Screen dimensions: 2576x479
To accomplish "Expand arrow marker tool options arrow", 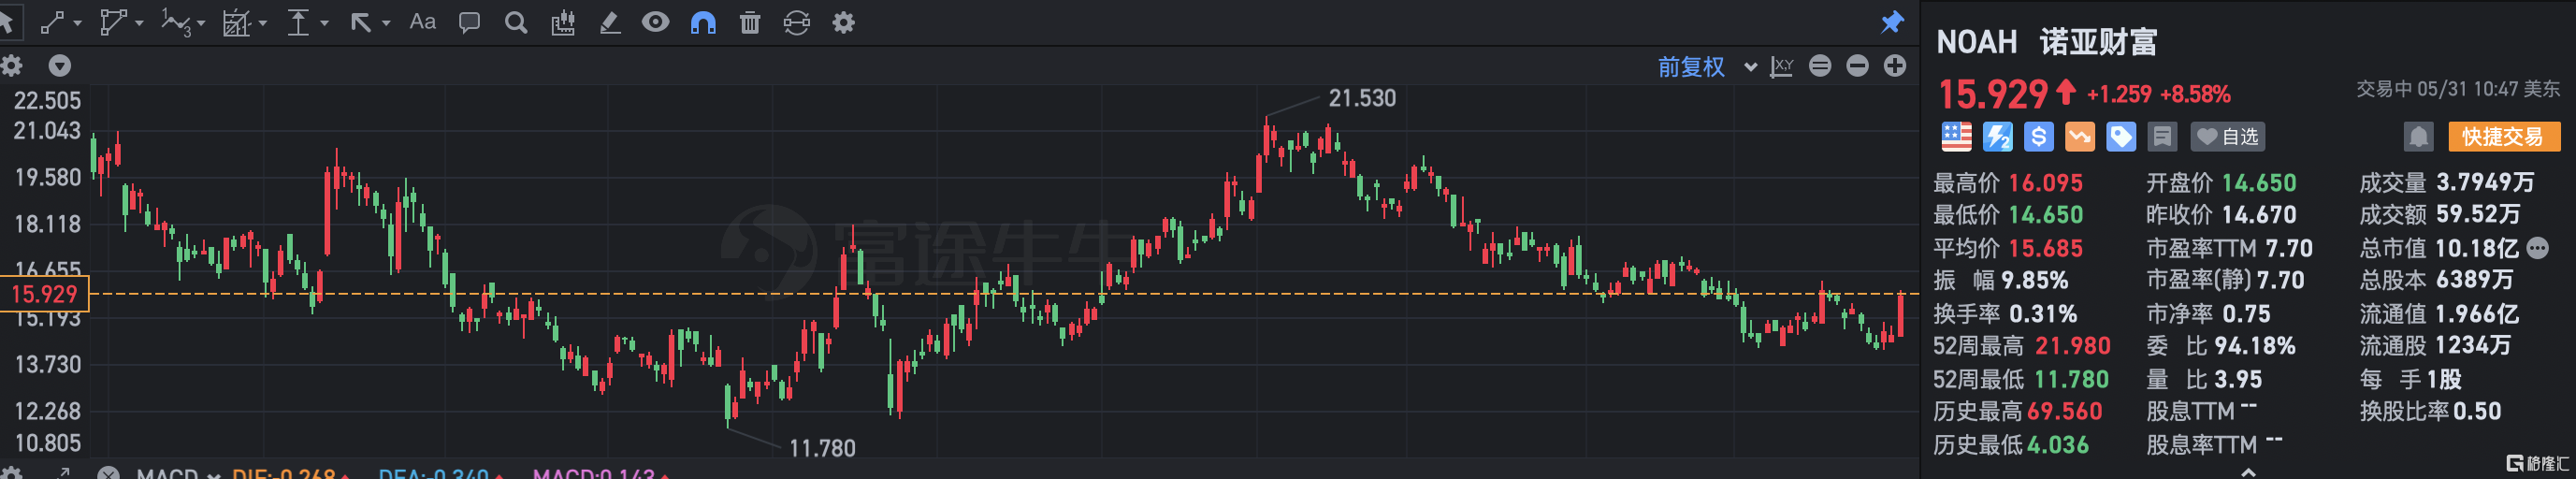I will [x=386, y=23].
